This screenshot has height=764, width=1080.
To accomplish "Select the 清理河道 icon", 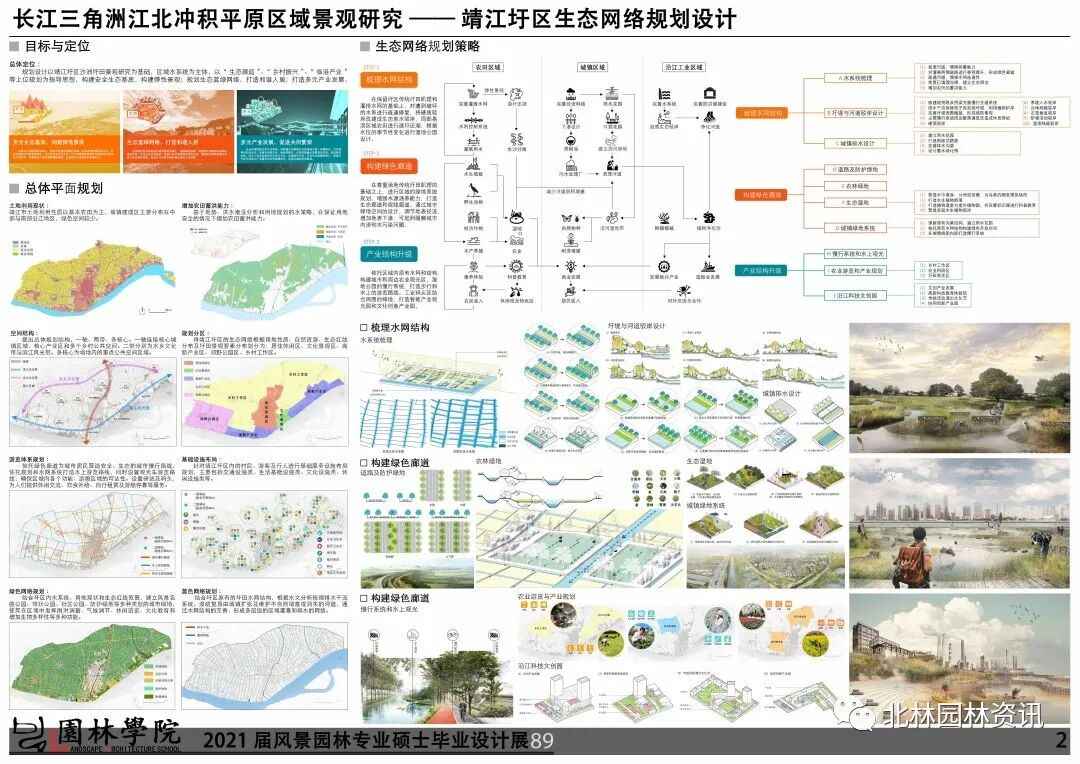I will point(612,164).
